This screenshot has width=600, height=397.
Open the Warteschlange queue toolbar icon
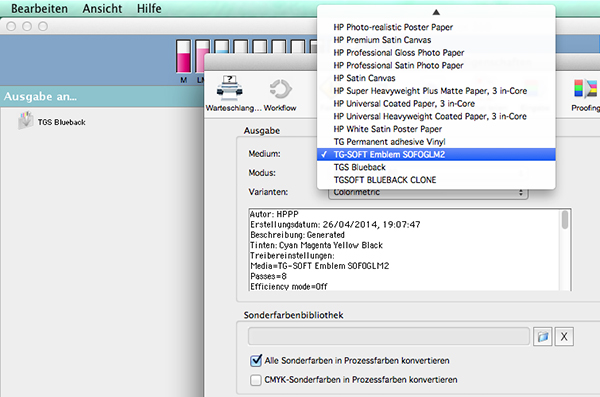point(230,87)
